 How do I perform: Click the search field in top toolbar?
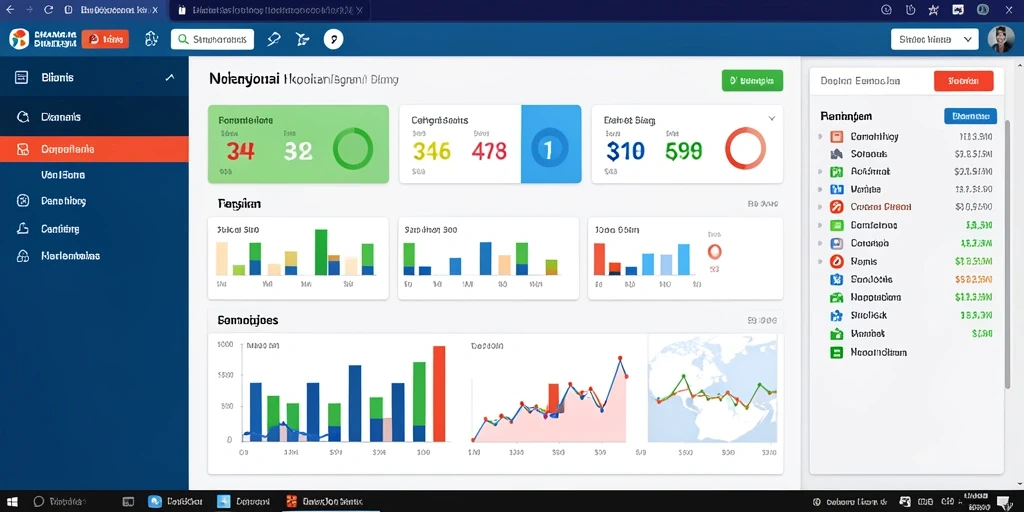[212, 40]
